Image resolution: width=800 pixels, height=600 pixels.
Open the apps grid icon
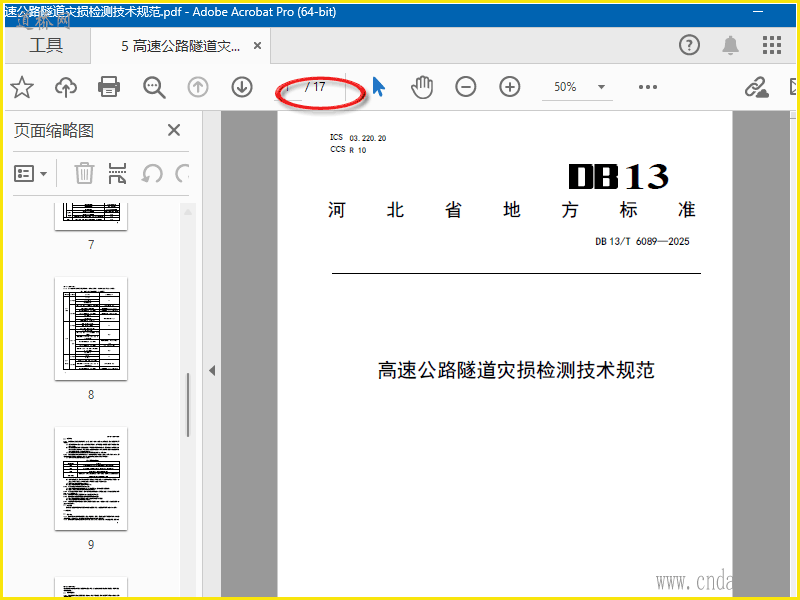point(772,45)
